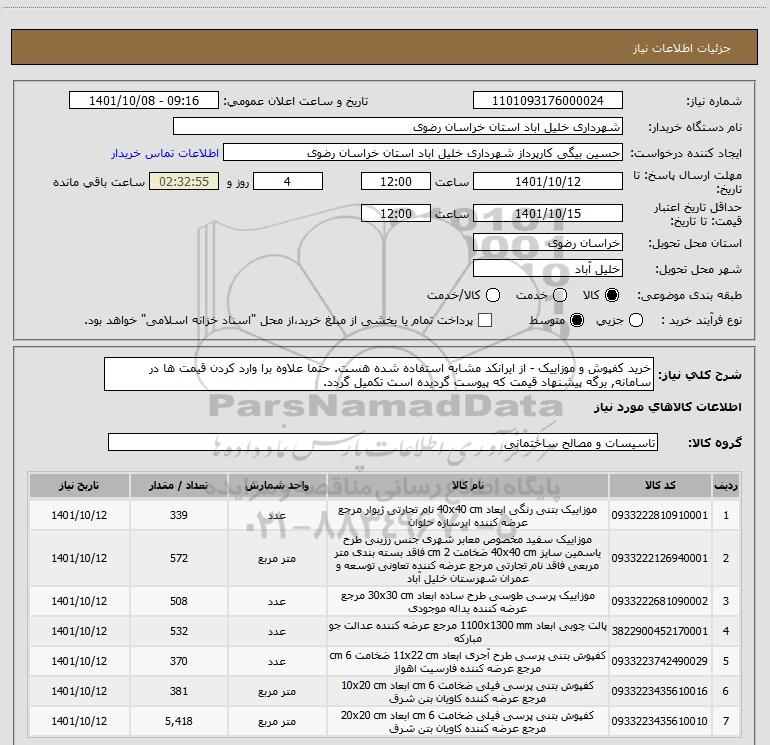770x745 pixels.
Task: Click quantity 532 in row 4
Action: (x=179, y=631)
